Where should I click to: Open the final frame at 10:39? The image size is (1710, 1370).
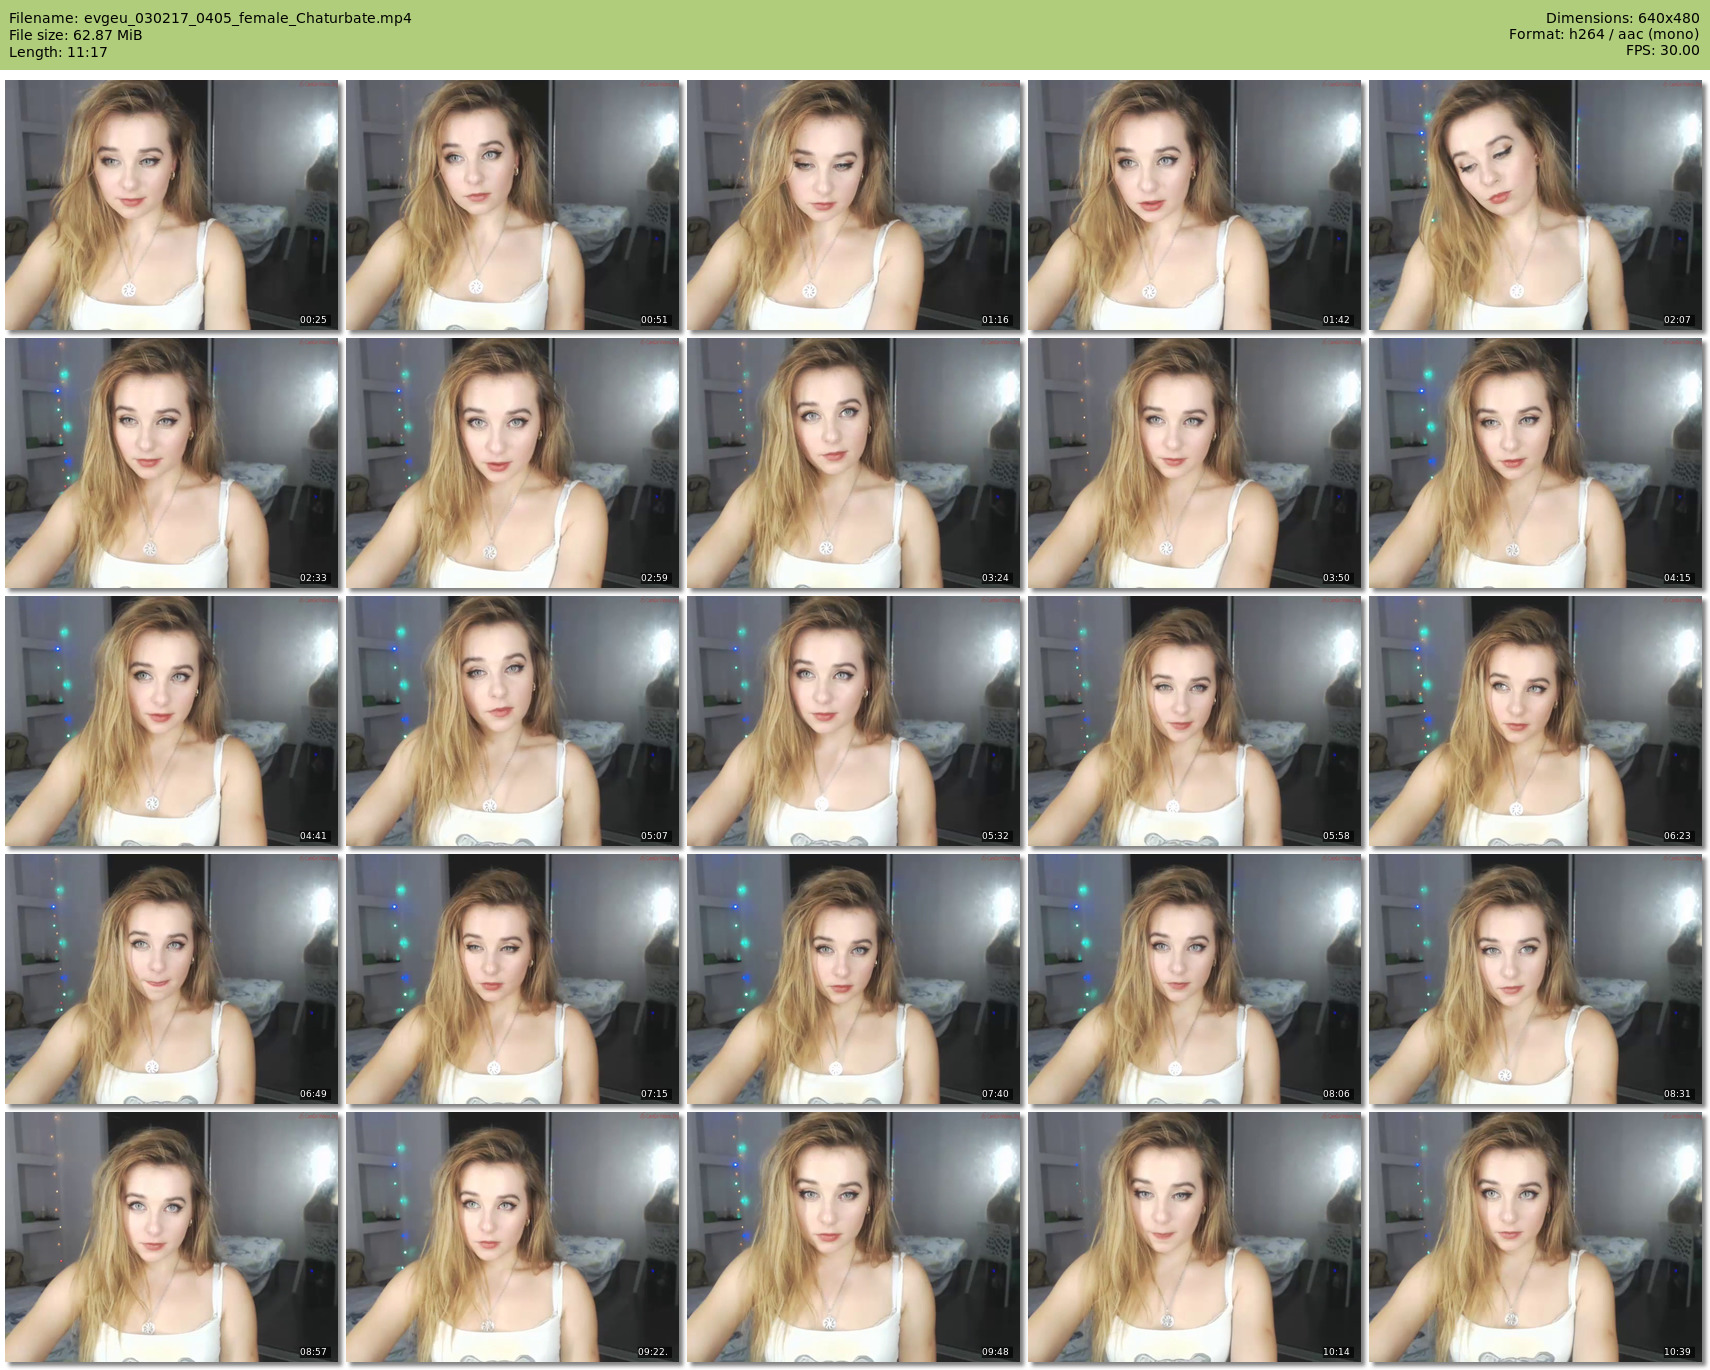click(x=1535, y=1237)
